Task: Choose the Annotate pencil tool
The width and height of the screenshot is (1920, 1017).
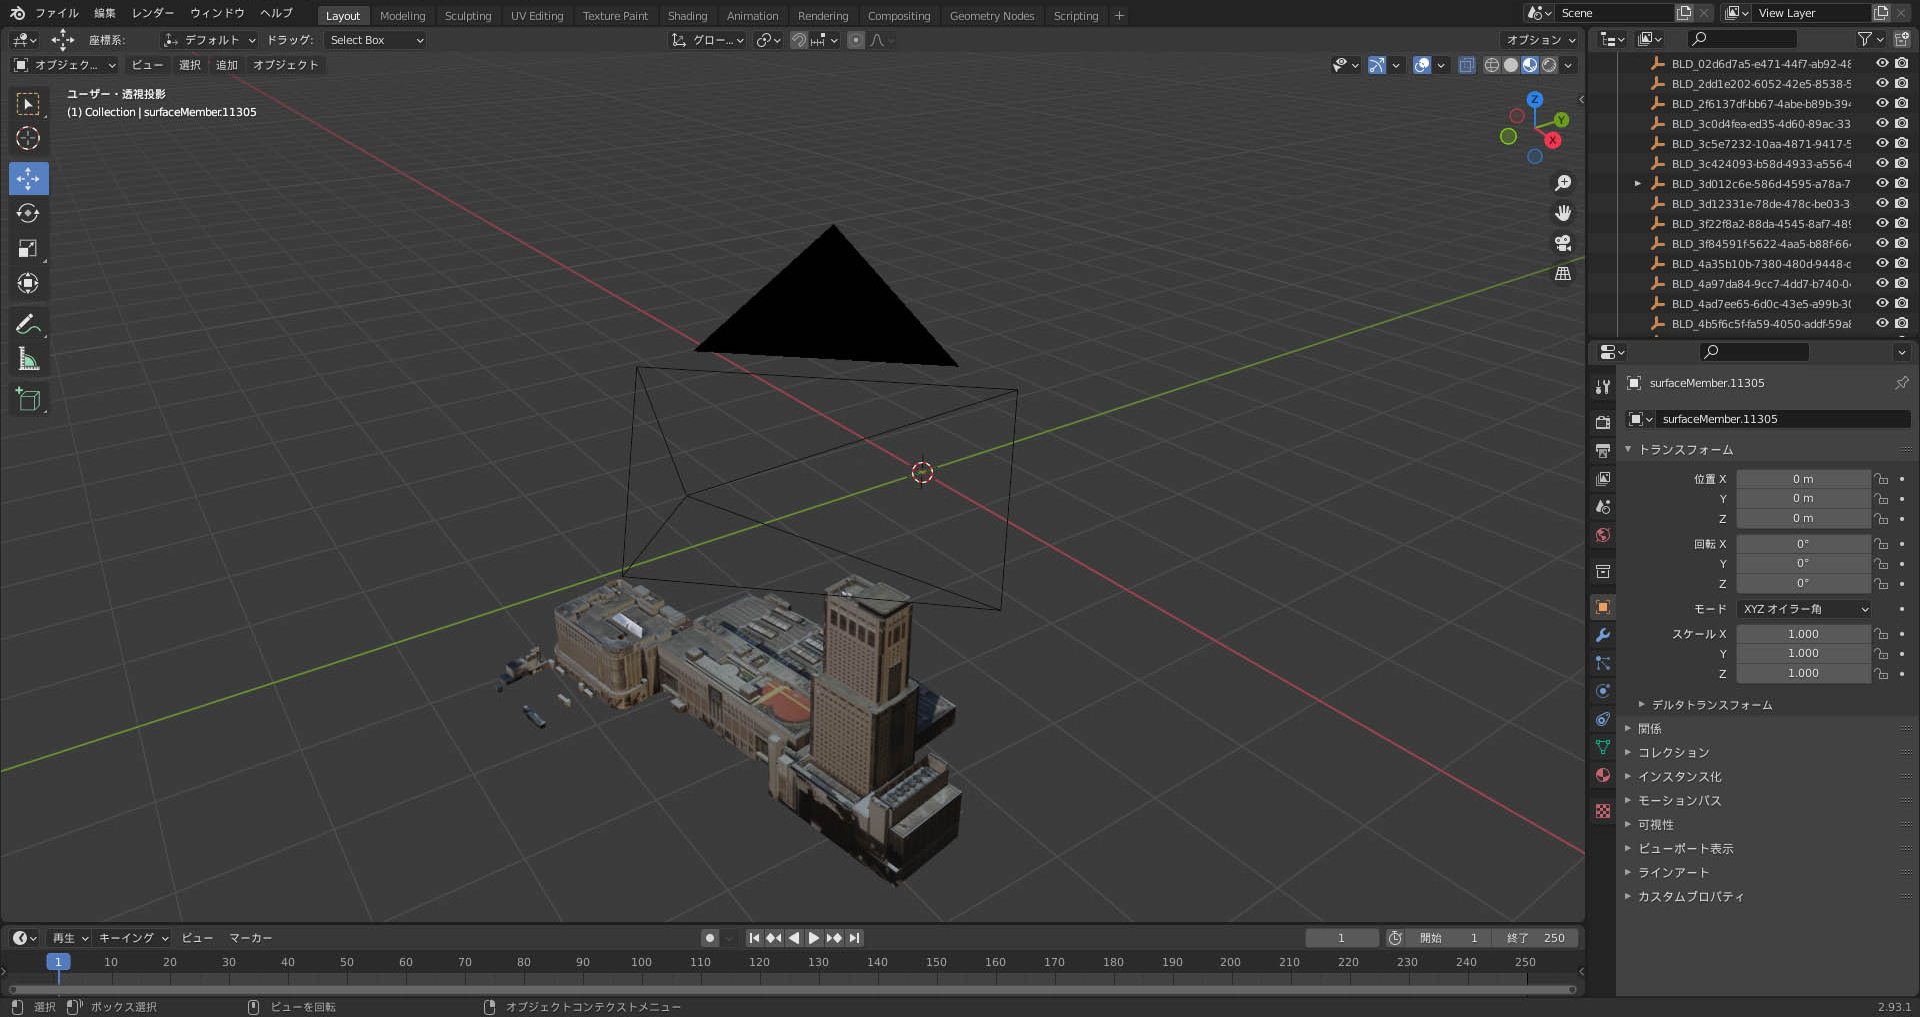Action: point(28,324)
